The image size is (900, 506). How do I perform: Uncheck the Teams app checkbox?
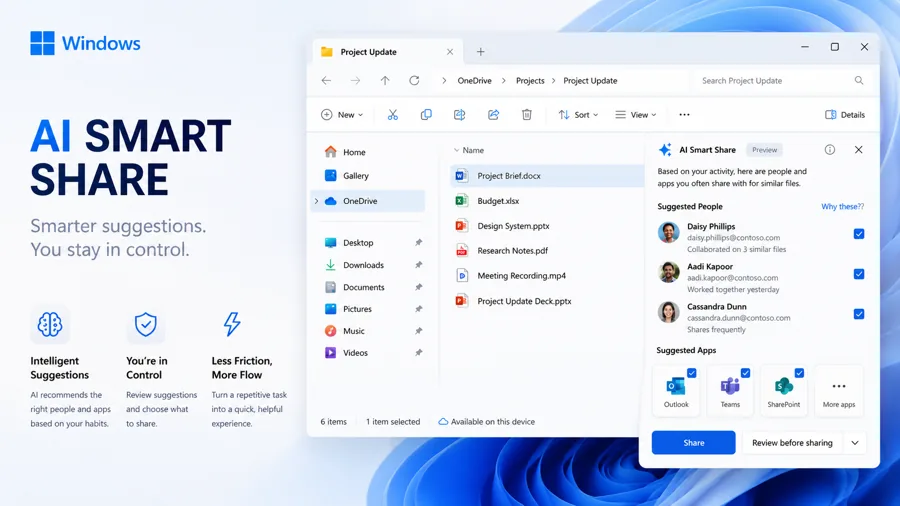(745, 373)
